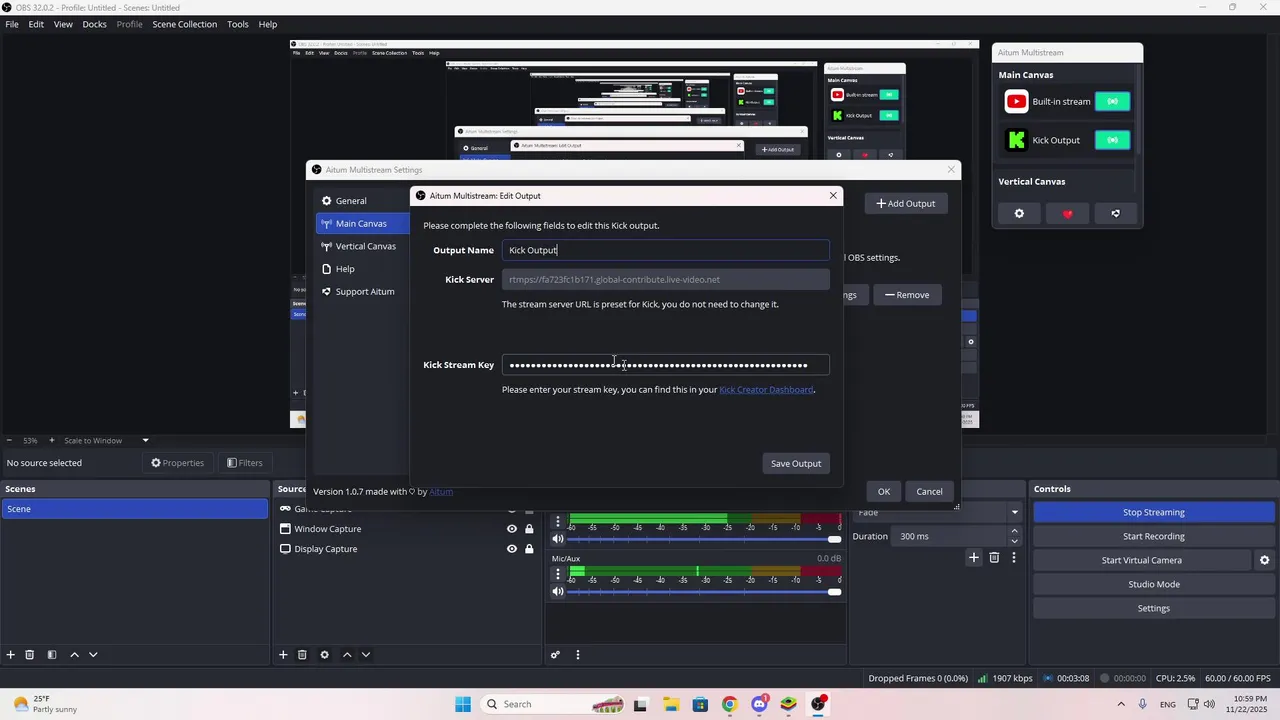Click Save Output button
Screen dimensions: 1280x720
(x=796, y=464)
